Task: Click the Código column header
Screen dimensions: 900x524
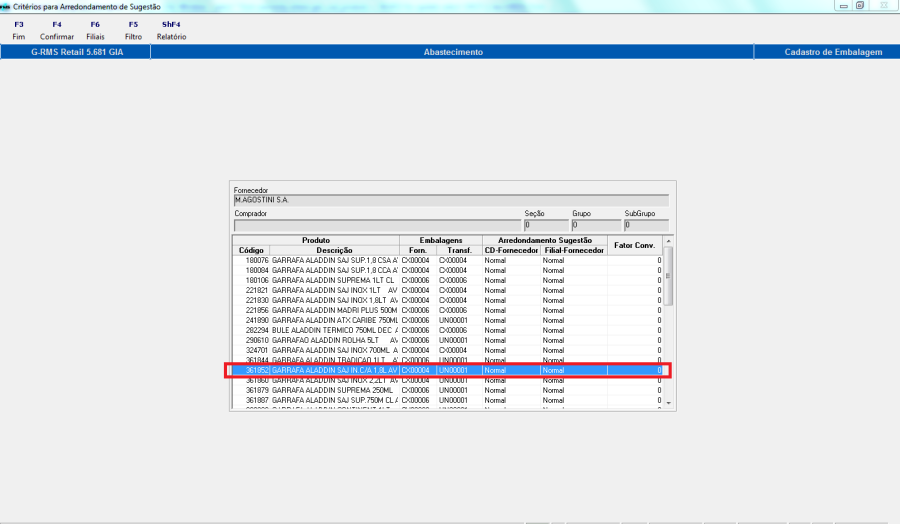Action: pos(251,250)
